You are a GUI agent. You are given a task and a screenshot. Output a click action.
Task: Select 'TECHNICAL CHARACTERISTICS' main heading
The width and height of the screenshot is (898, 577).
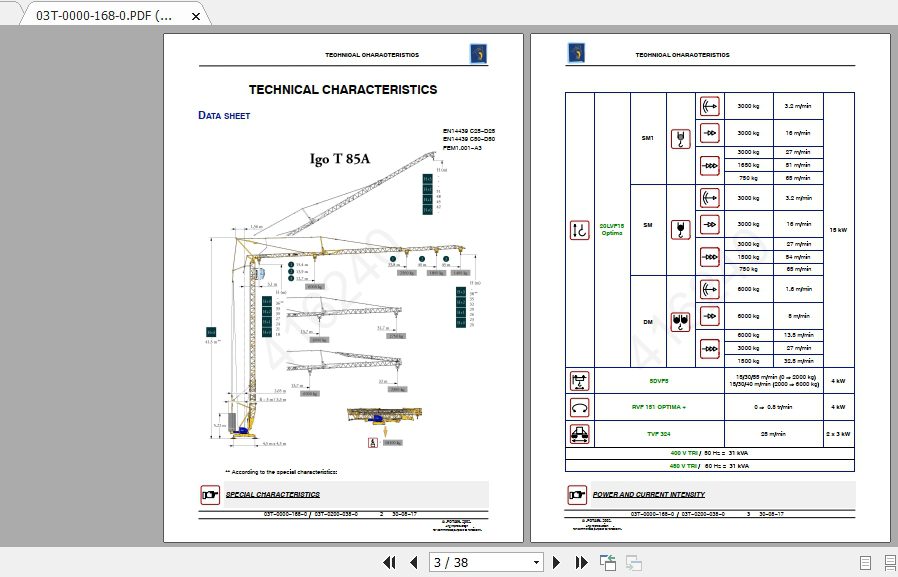click(x=343, y=89)
